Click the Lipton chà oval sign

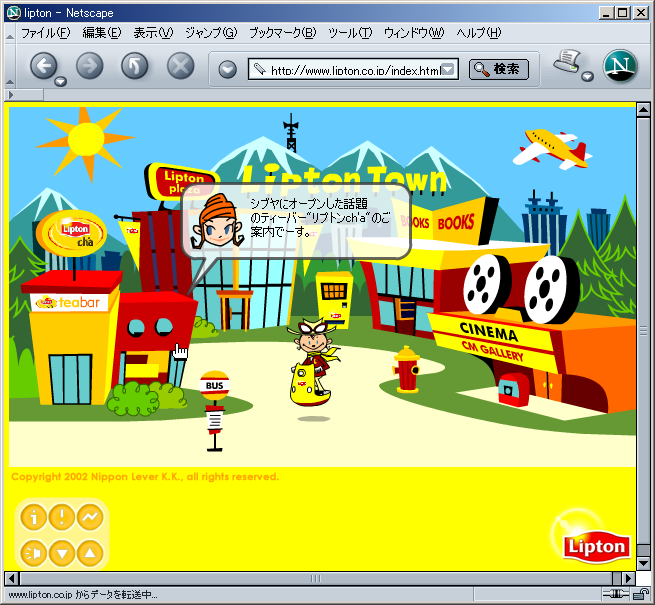72,233
